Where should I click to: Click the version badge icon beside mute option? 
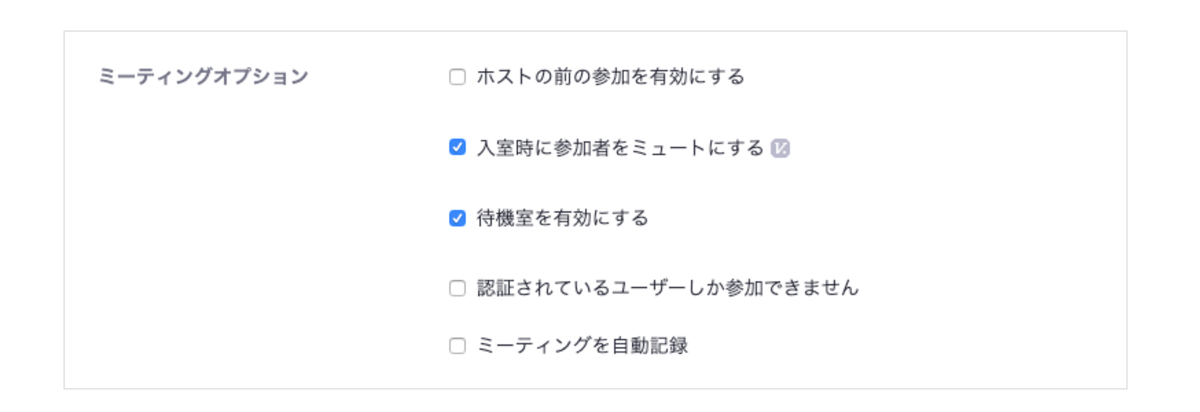pyautogui.click(x=781, y=148)
